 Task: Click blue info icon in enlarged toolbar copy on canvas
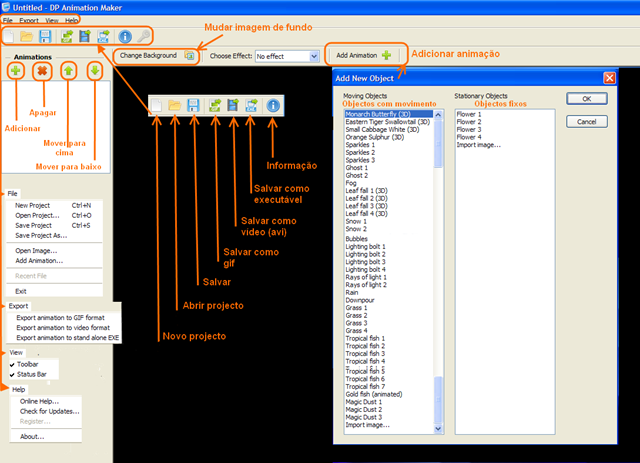tap(273, 106)
